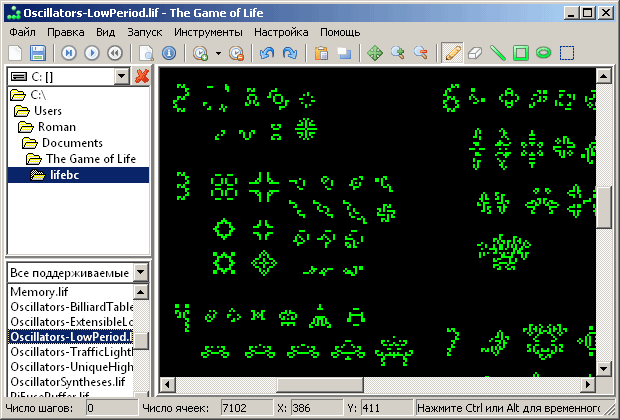Start the simulation with the play button

[92, 53]
